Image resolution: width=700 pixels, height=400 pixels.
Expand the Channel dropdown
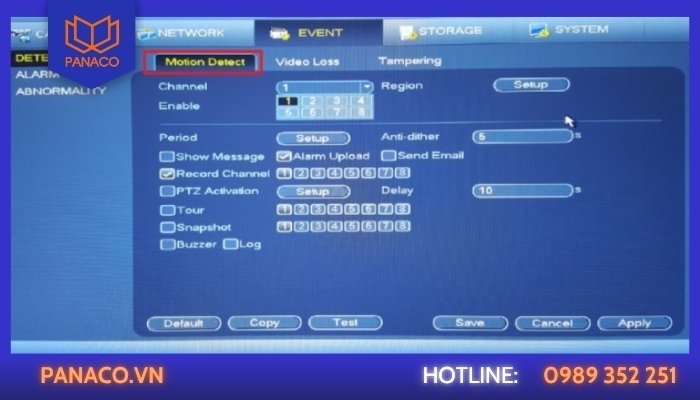click(x=366, y=87)
